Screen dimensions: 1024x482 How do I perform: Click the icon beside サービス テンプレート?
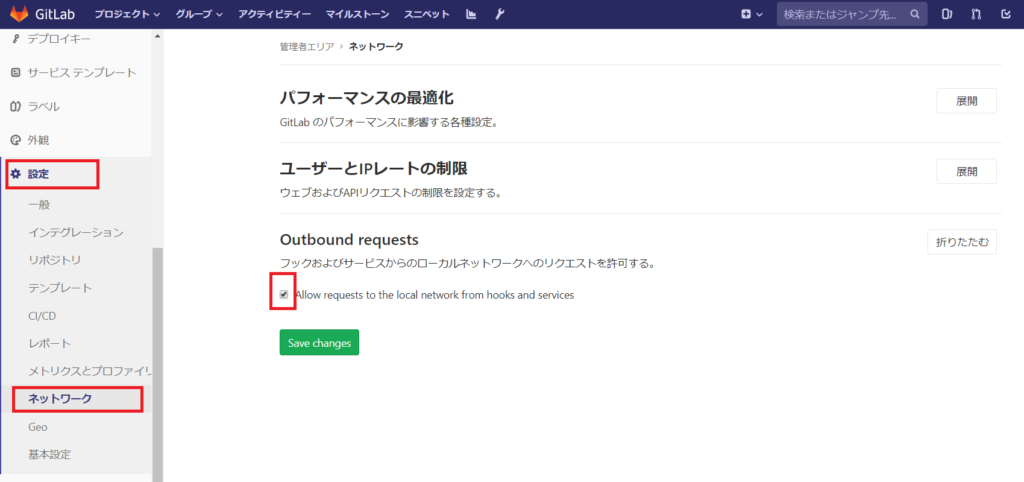tap(16, 72)
